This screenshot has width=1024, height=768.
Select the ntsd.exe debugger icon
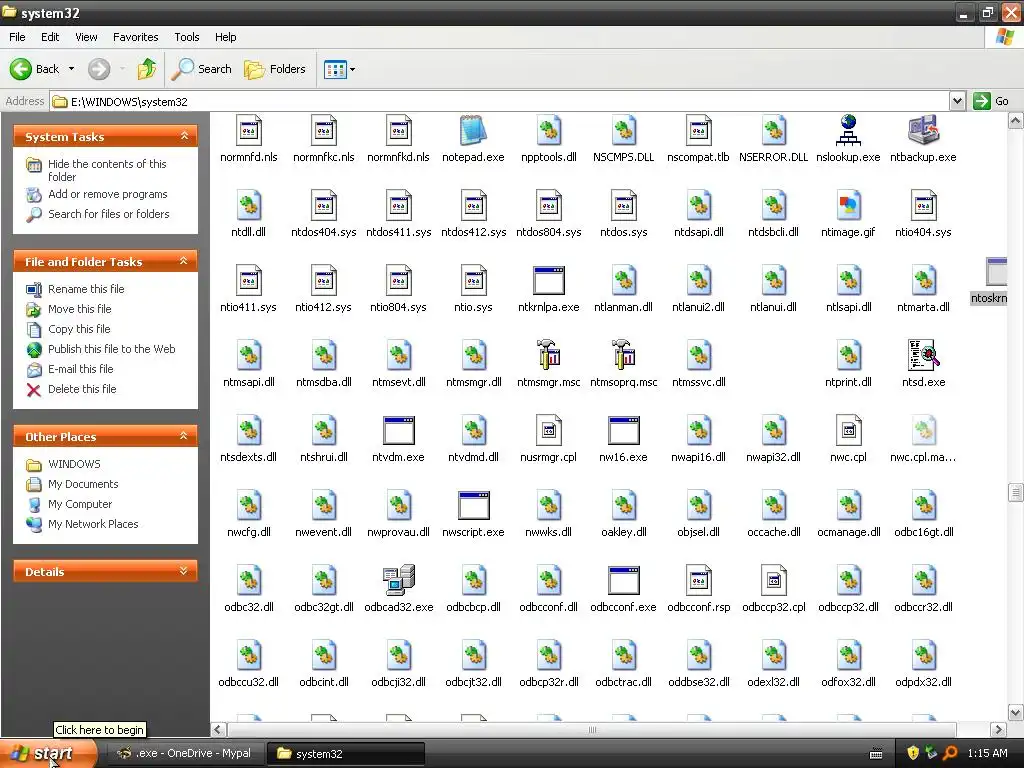tap(923, 355)
